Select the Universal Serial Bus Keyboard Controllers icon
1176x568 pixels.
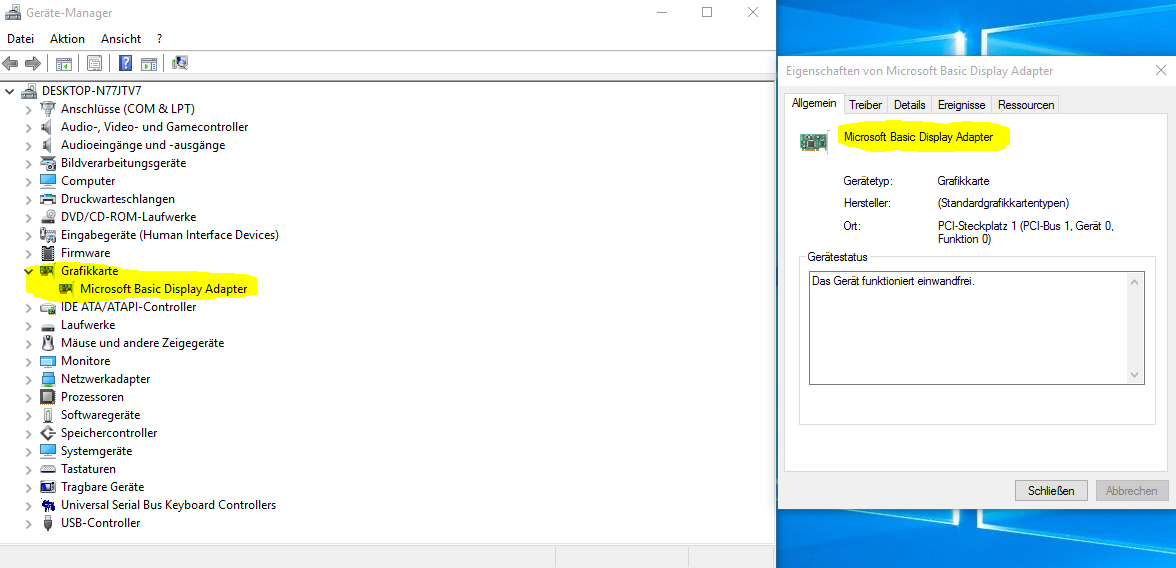point(48,505)
